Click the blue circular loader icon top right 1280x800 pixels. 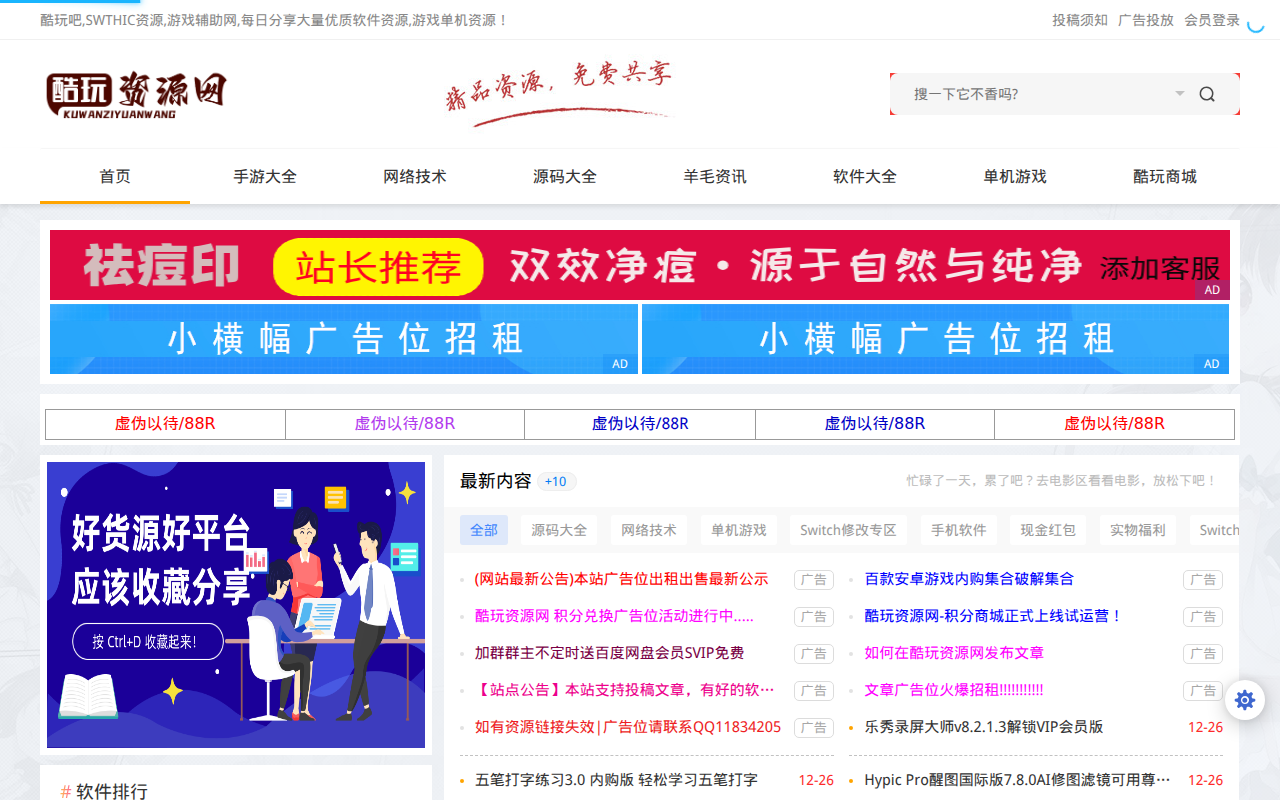click(x=1256, y=24)
